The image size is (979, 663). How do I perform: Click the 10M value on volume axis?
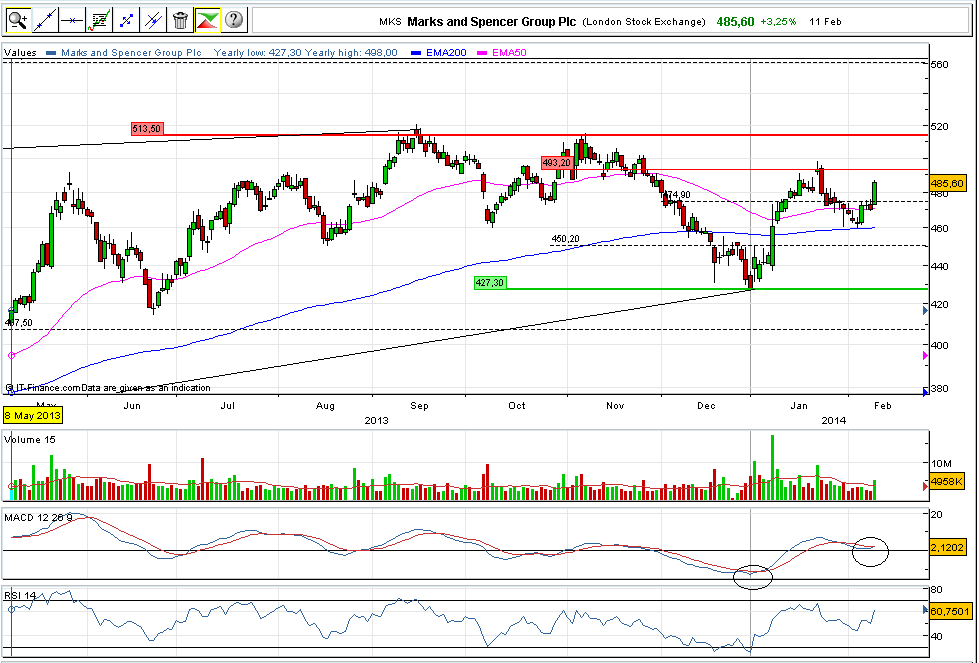[942, 464]
